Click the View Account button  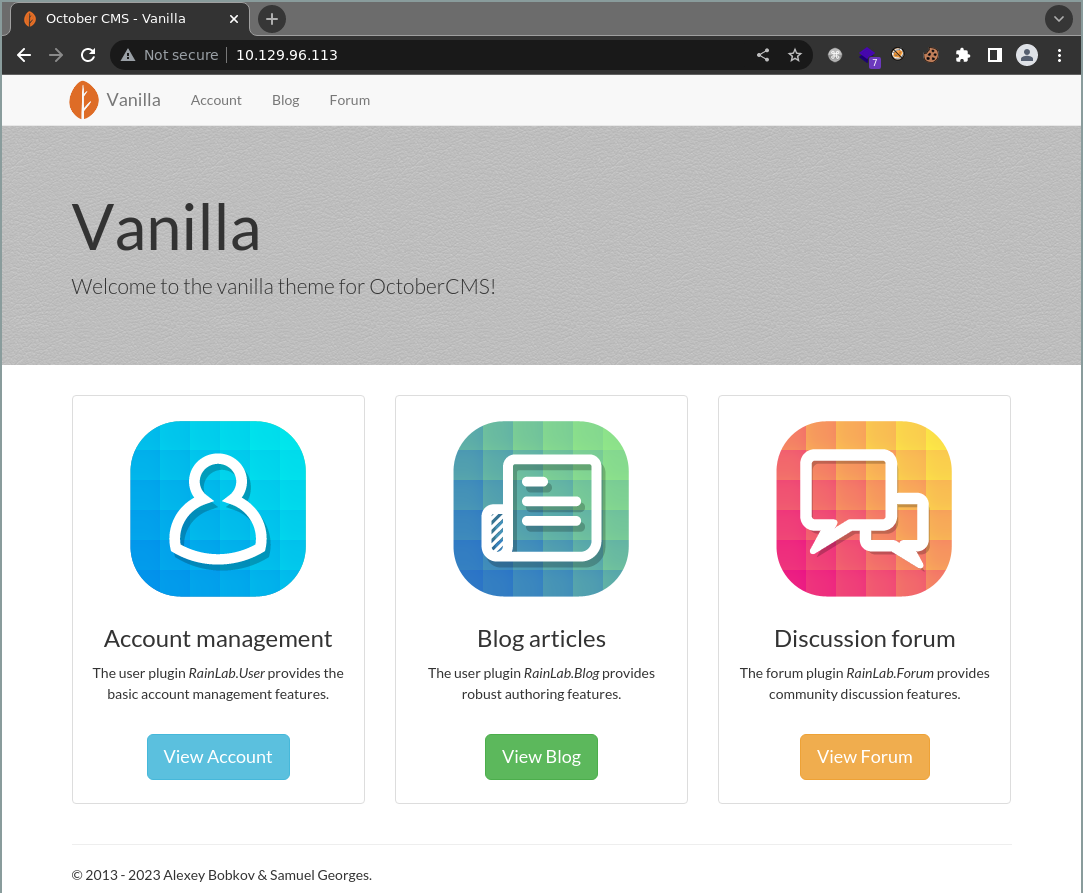click(x=218, y=757)
